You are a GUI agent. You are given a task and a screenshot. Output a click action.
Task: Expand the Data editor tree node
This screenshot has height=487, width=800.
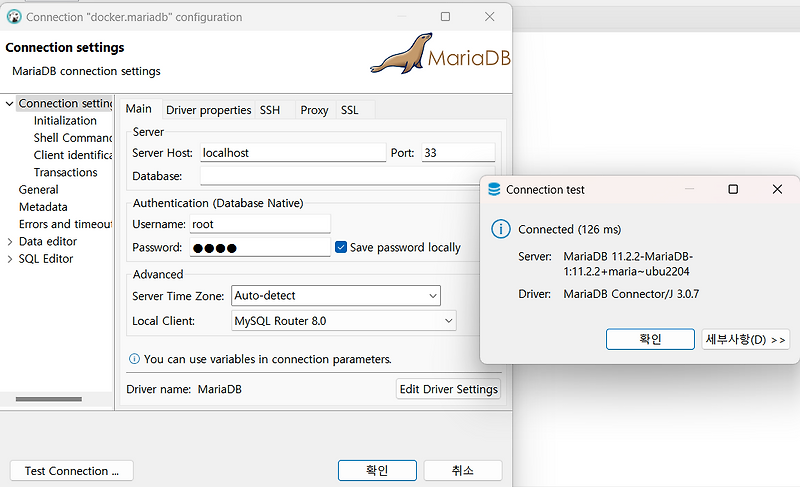(x=9, y=242)
